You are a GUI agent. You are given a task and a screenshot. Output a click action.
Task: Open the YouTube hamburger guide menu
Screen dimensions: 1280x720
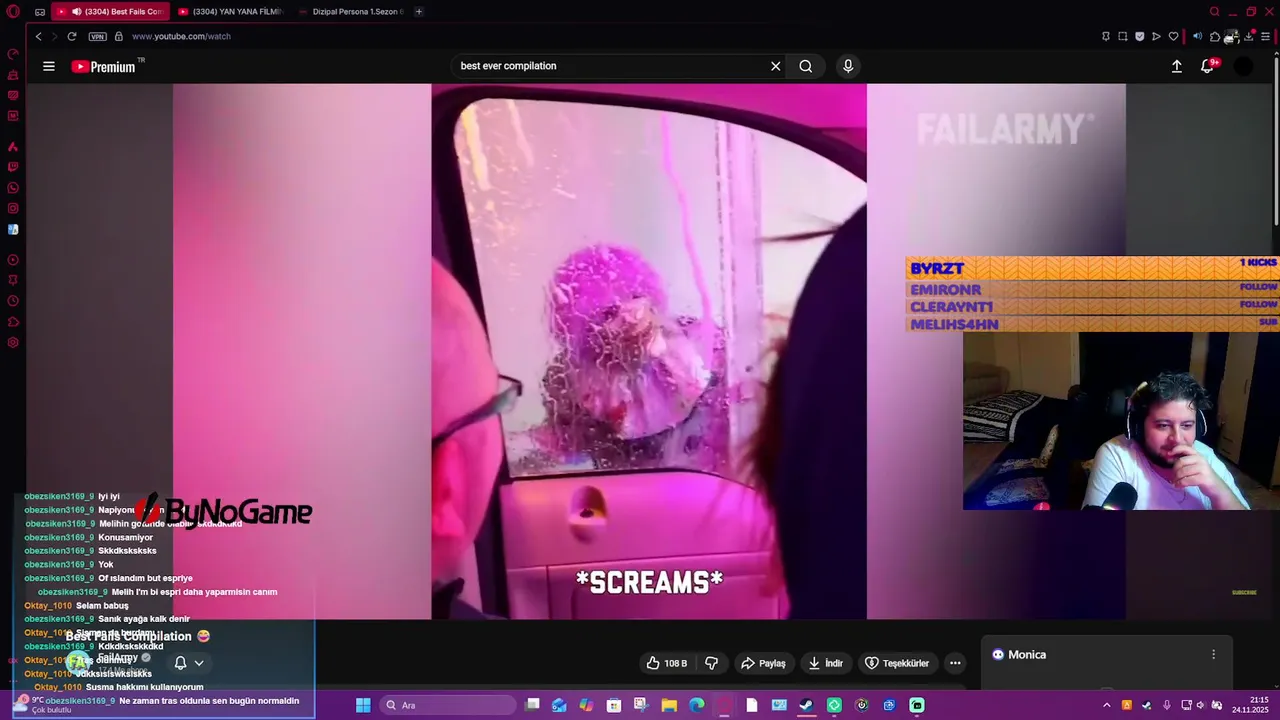tap(49, 66)
